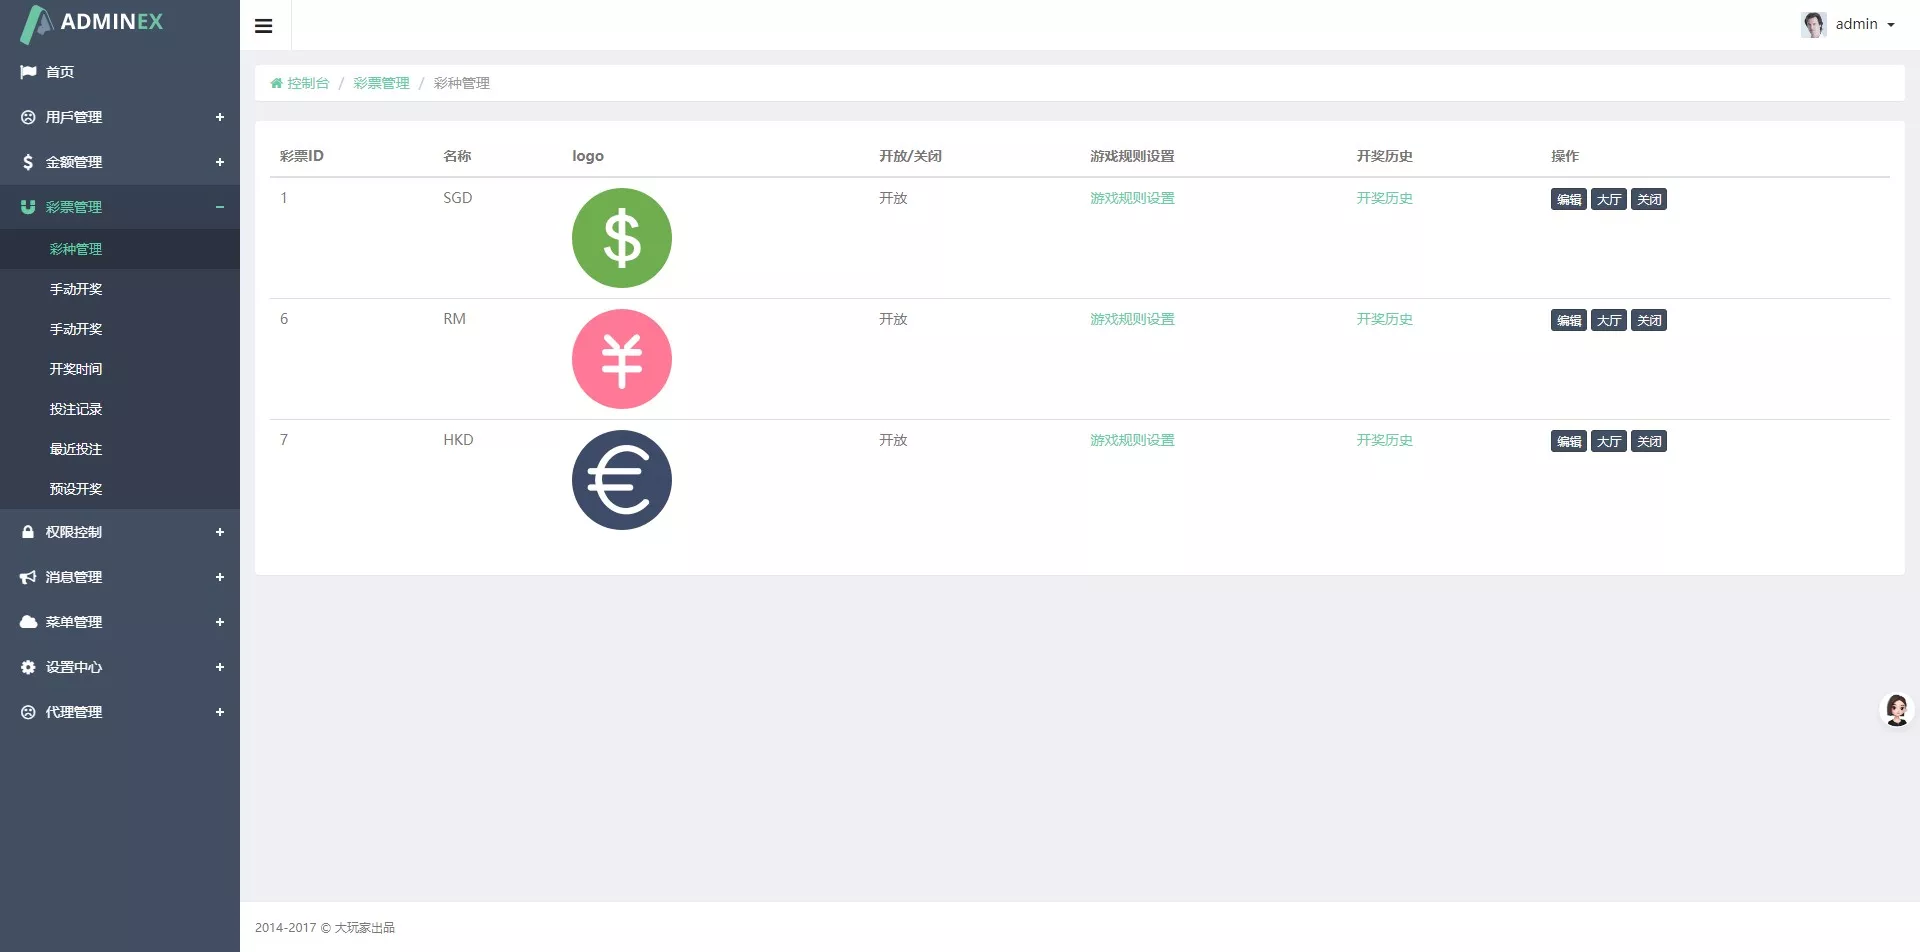Click the 编辑 button for RM row
Viewport: 1920px width, 952px height.
point(1568,321)
